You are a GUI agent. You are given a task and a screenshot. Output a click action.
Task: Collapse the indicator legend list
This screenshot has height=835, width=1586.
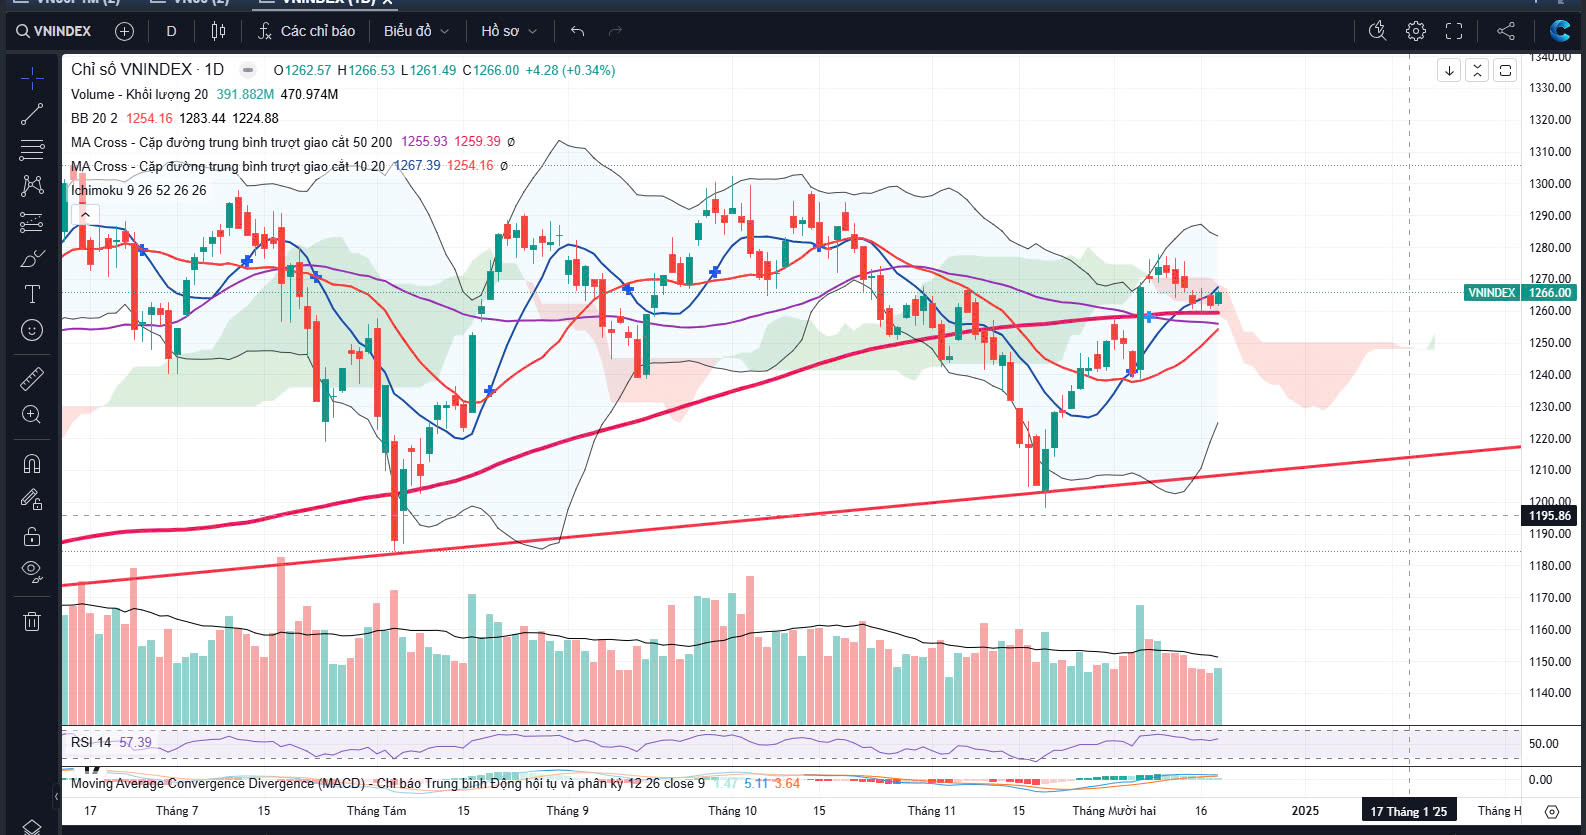[x=85, y=214]
